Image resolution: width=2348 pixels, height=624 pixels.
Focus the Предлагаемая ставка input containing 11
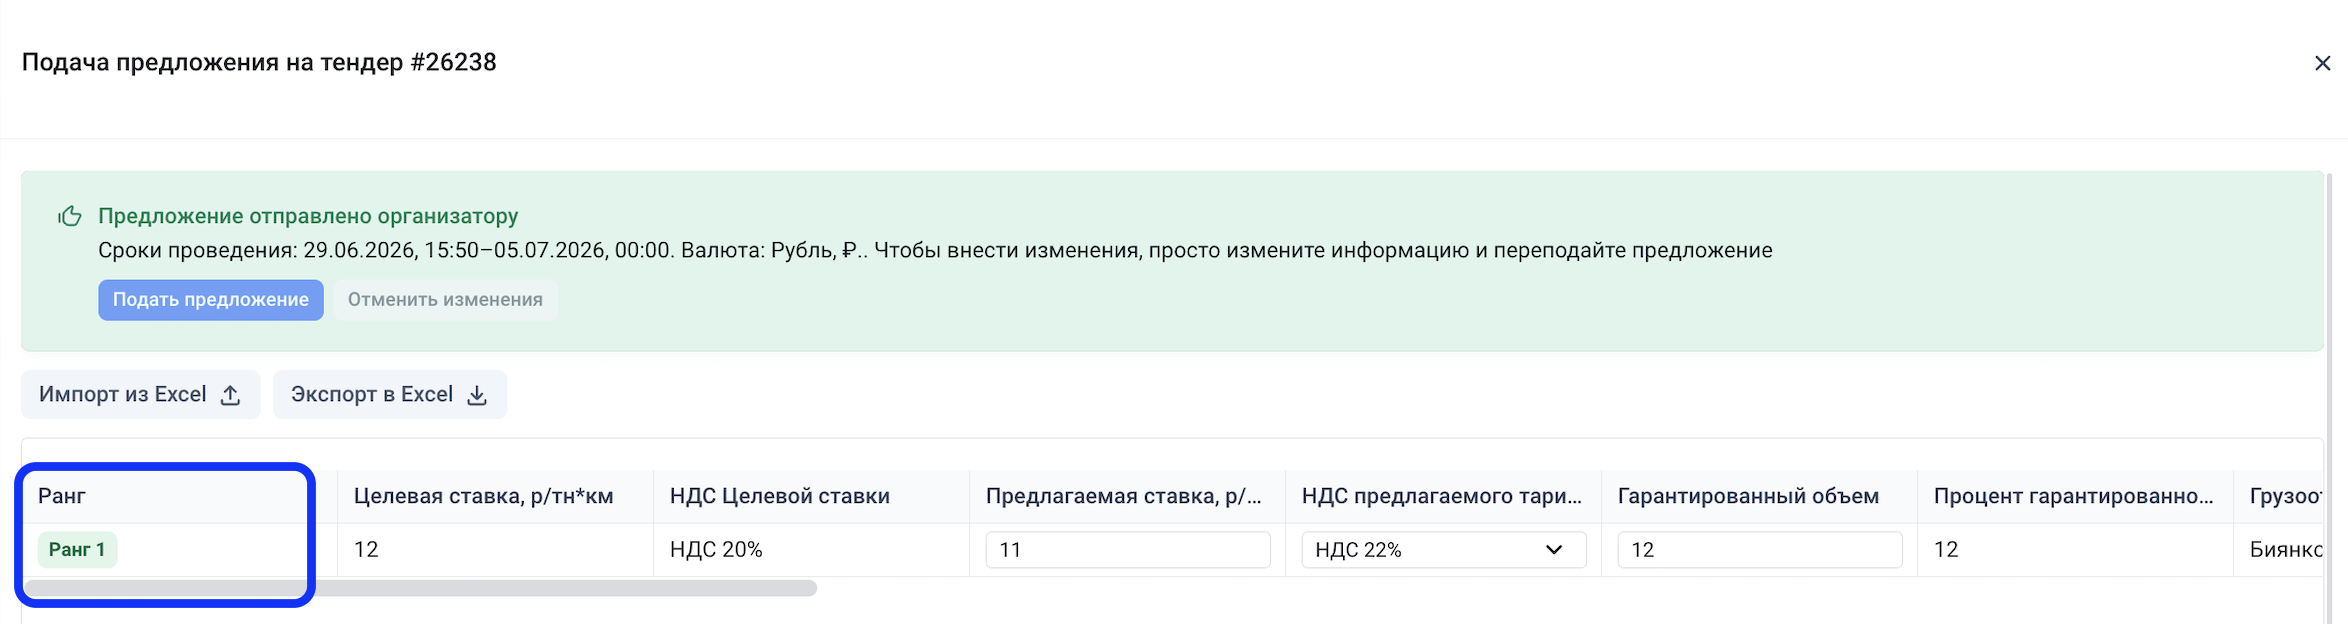click(x=1128, y=550)
